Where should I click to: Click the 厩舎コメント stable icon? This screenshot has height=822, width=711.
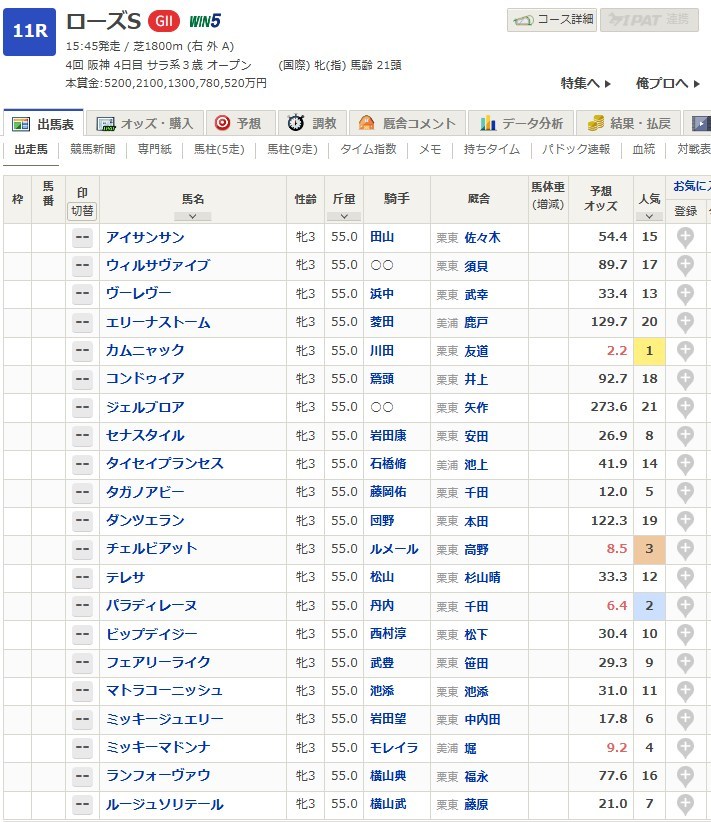[367, 124]
